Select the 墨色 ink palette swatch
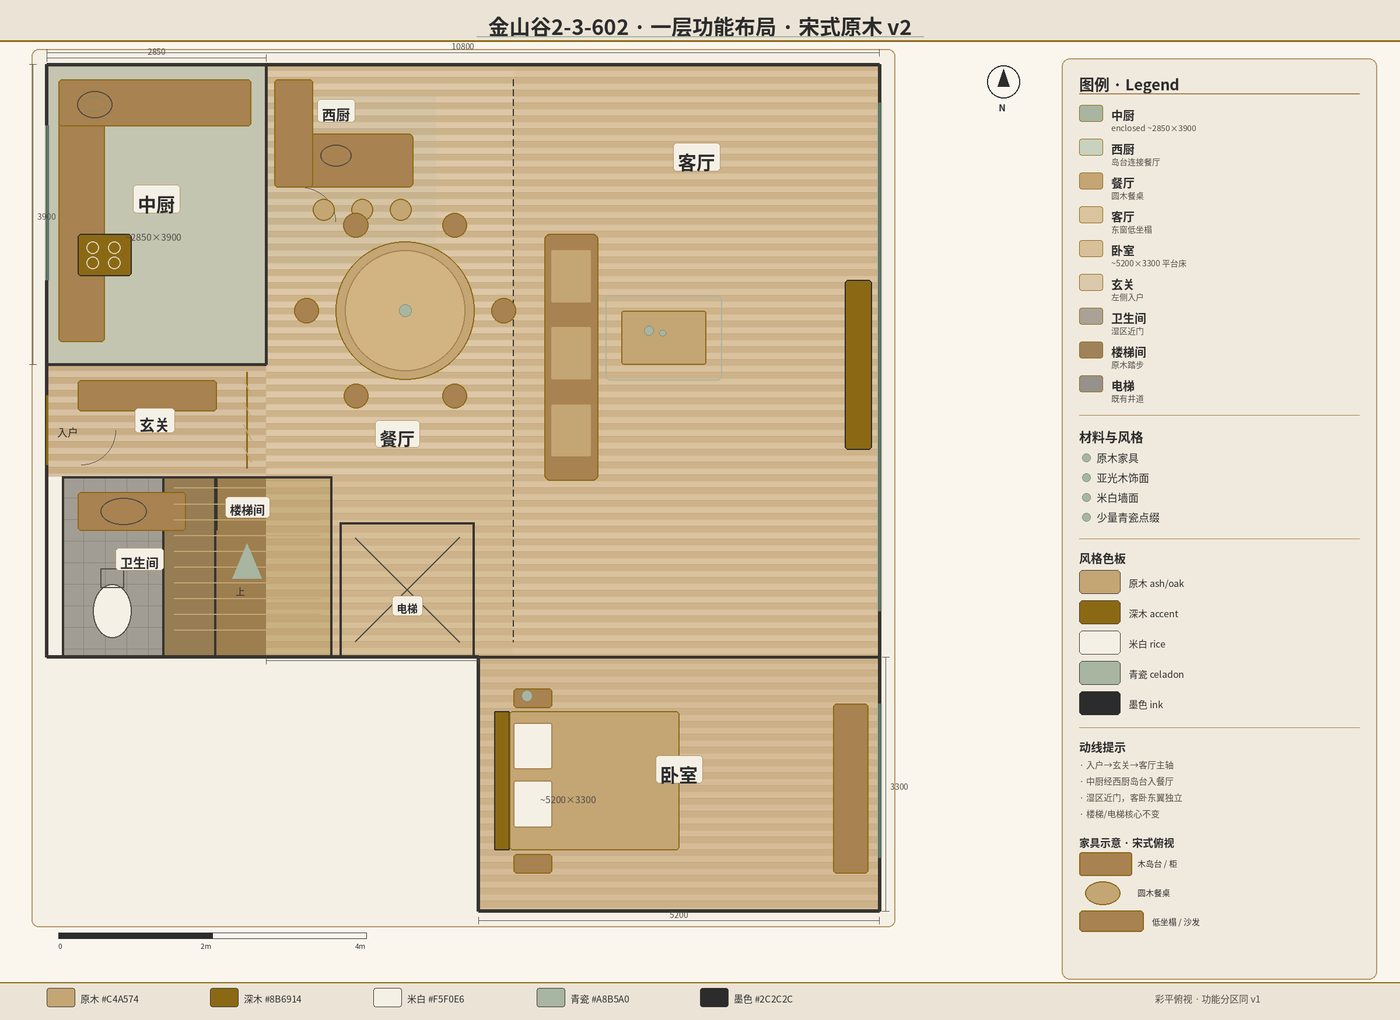The image size is (1400, 1020). pos(1100,703)
